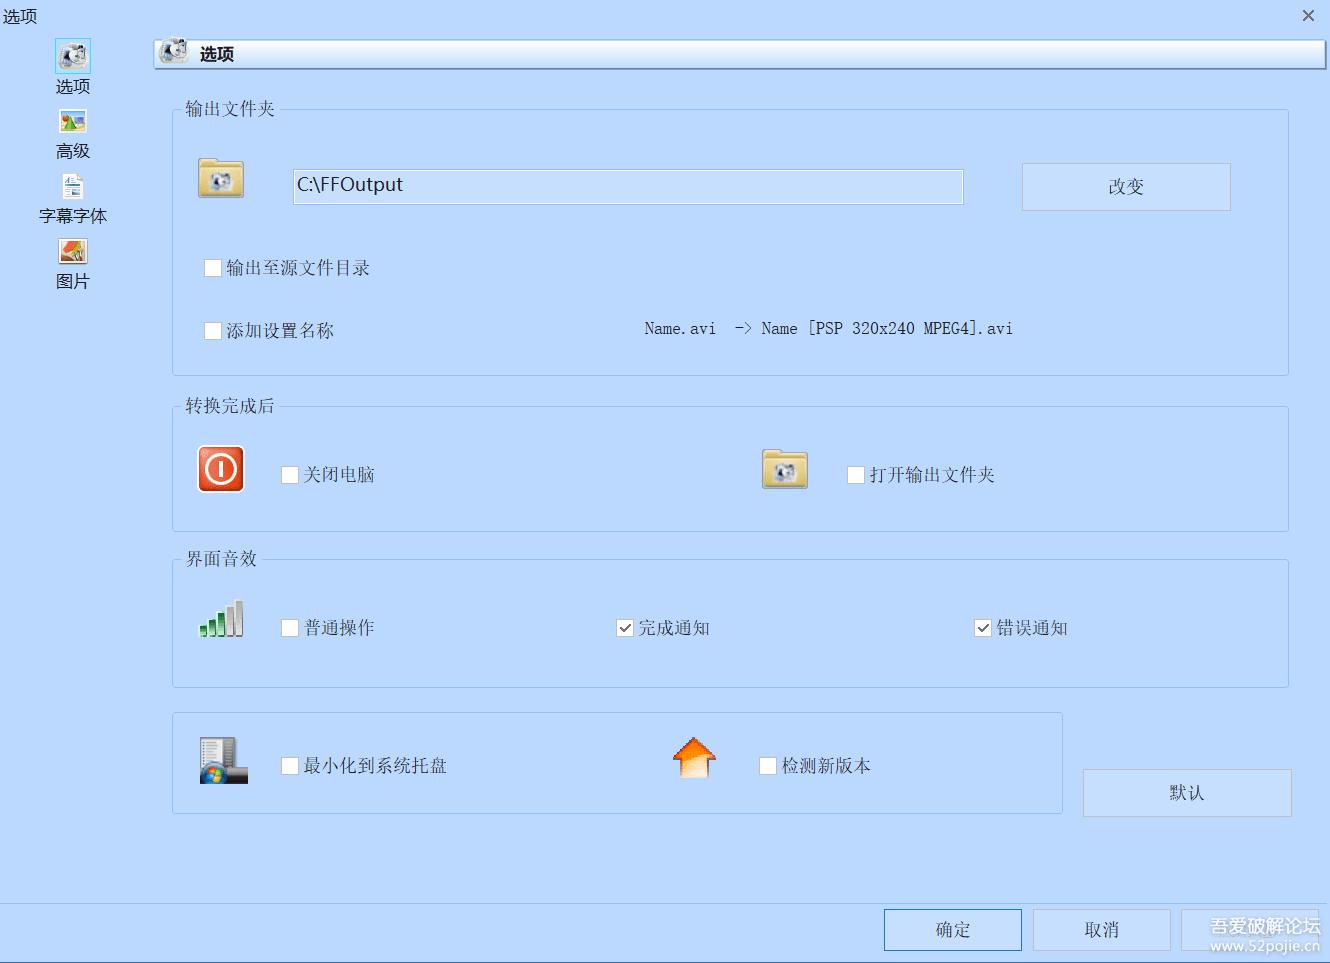Click the system tray monitor icon
The height and width of the screenshot is (963, 1330).
point(221,758)
